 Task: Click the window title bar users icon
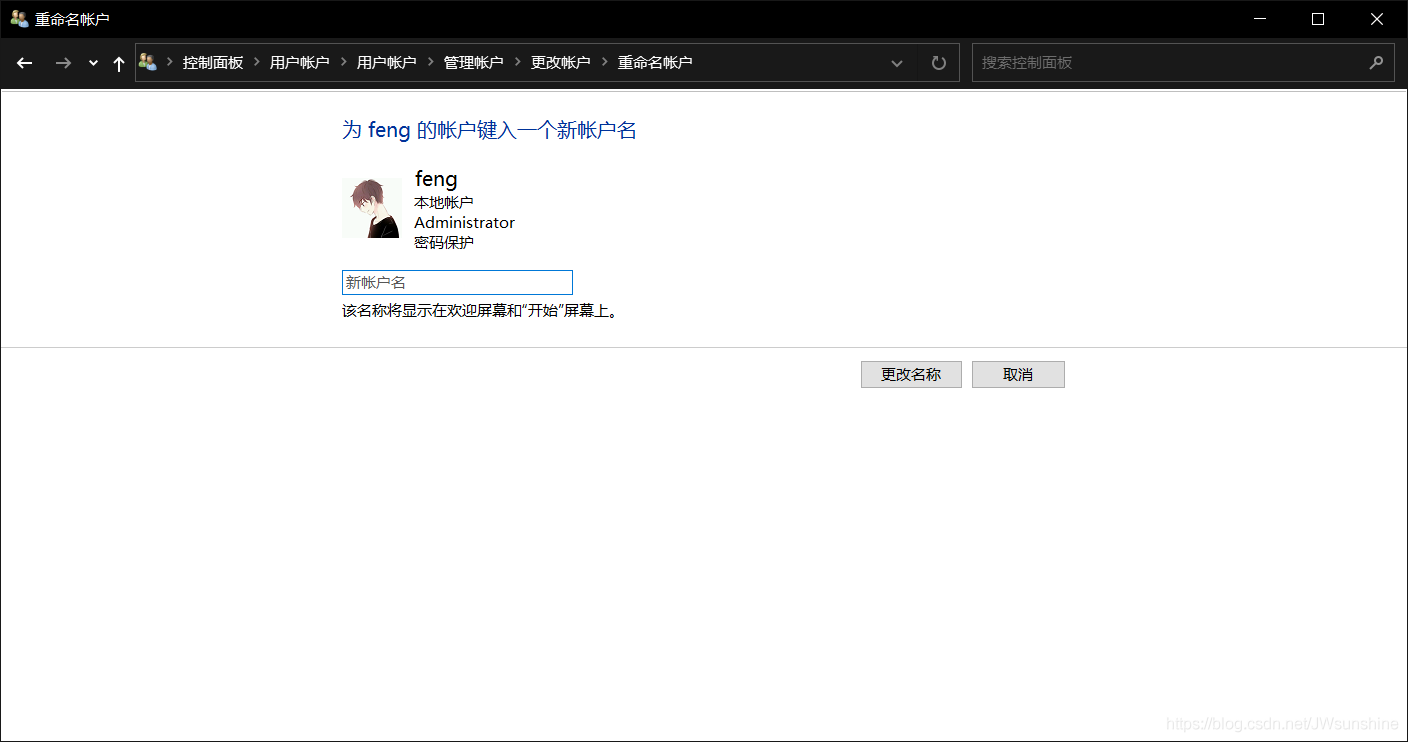click(19, 19)
